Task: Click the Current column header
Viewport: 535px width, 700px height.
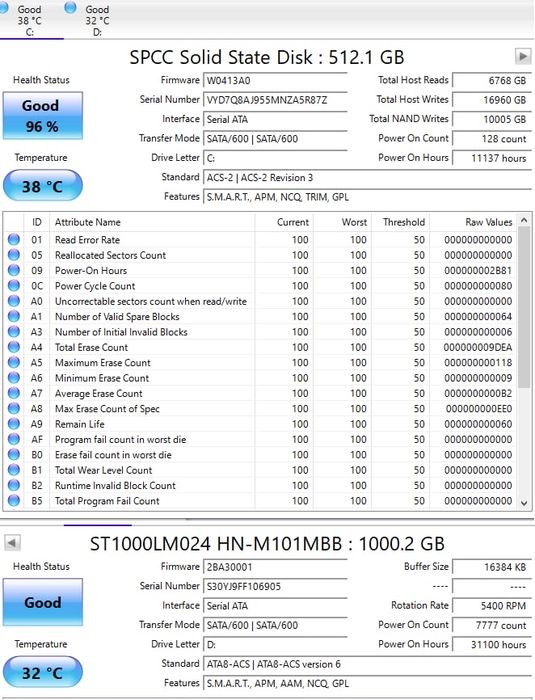Action: [x=284, y=222]
